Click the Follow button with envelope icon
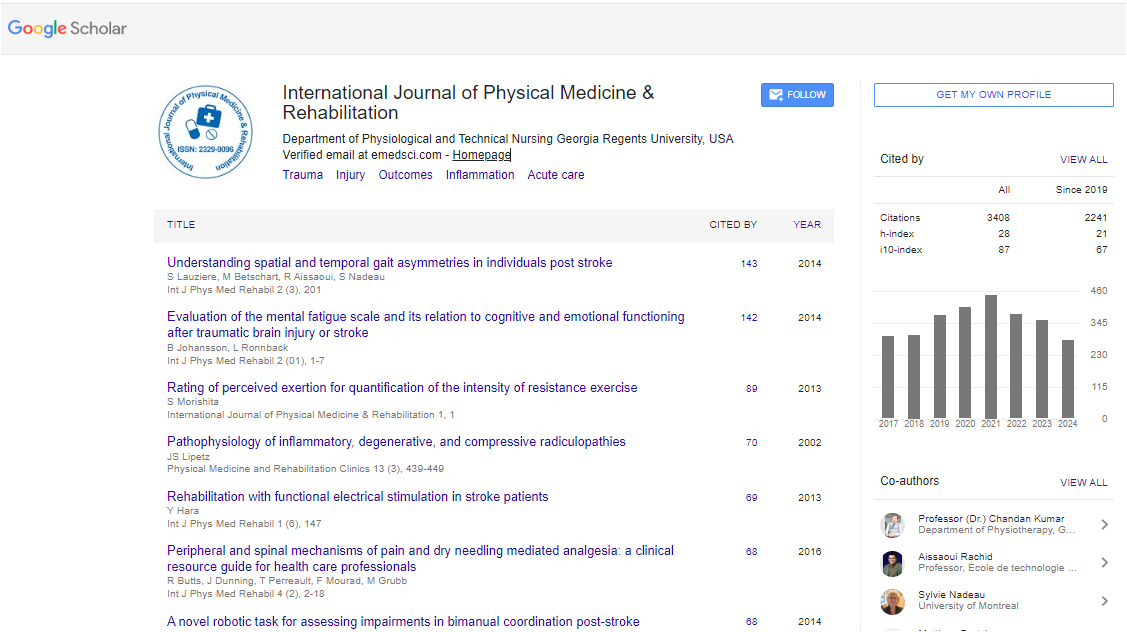This screenshot has width=1127, height=632. [x=797, y=95]
